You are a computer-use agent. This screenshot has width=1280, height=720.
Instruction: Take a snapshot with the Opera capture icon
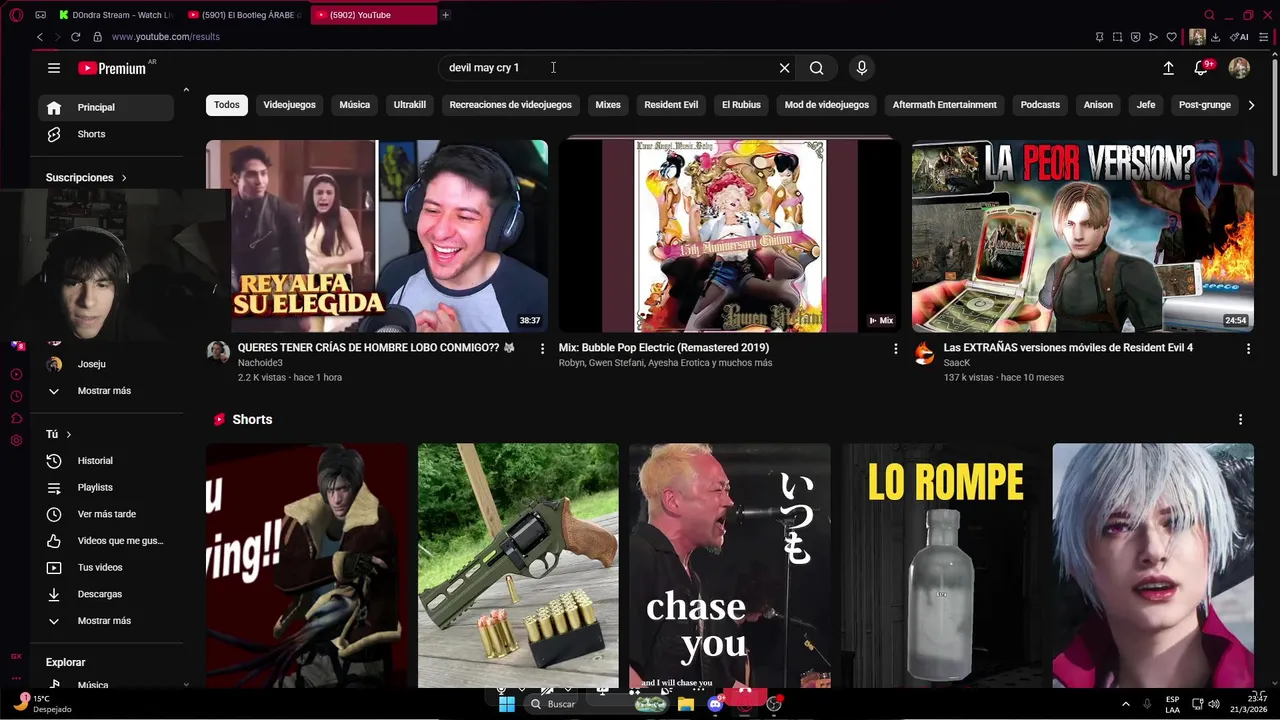(1117, 37)
